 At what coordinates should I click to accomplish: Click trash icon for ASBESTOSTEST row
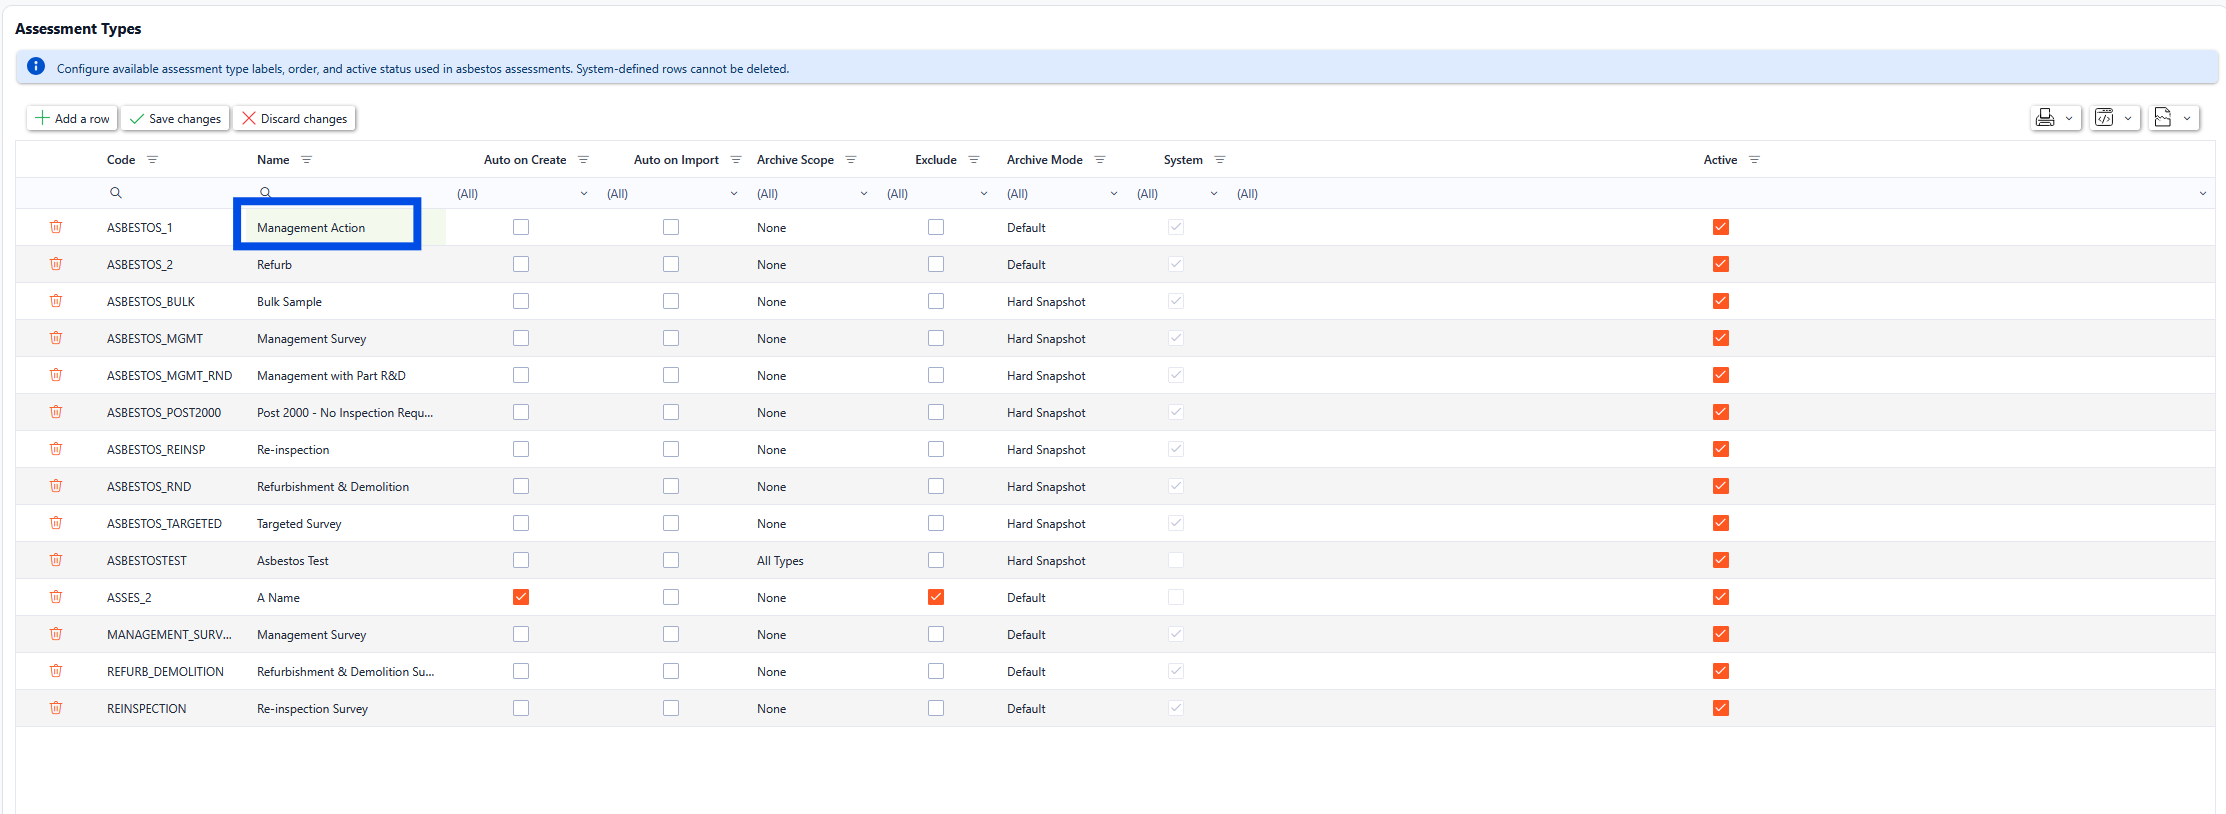coord(56,560)
